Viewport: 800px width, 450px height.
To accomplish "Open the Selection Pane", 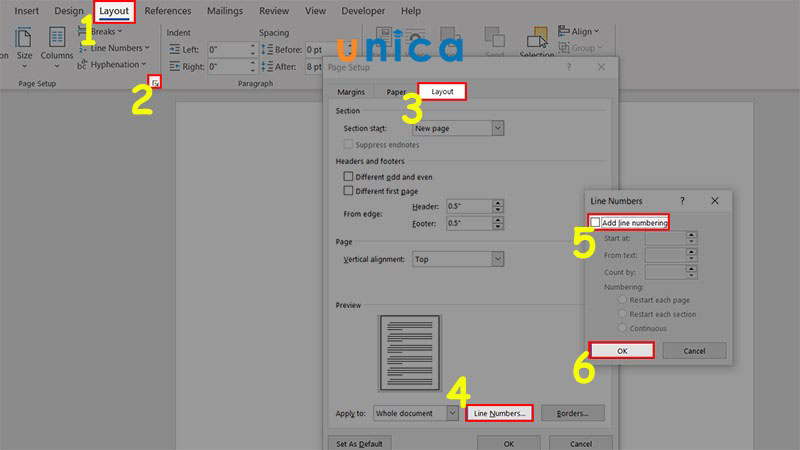I will (537, 43).
